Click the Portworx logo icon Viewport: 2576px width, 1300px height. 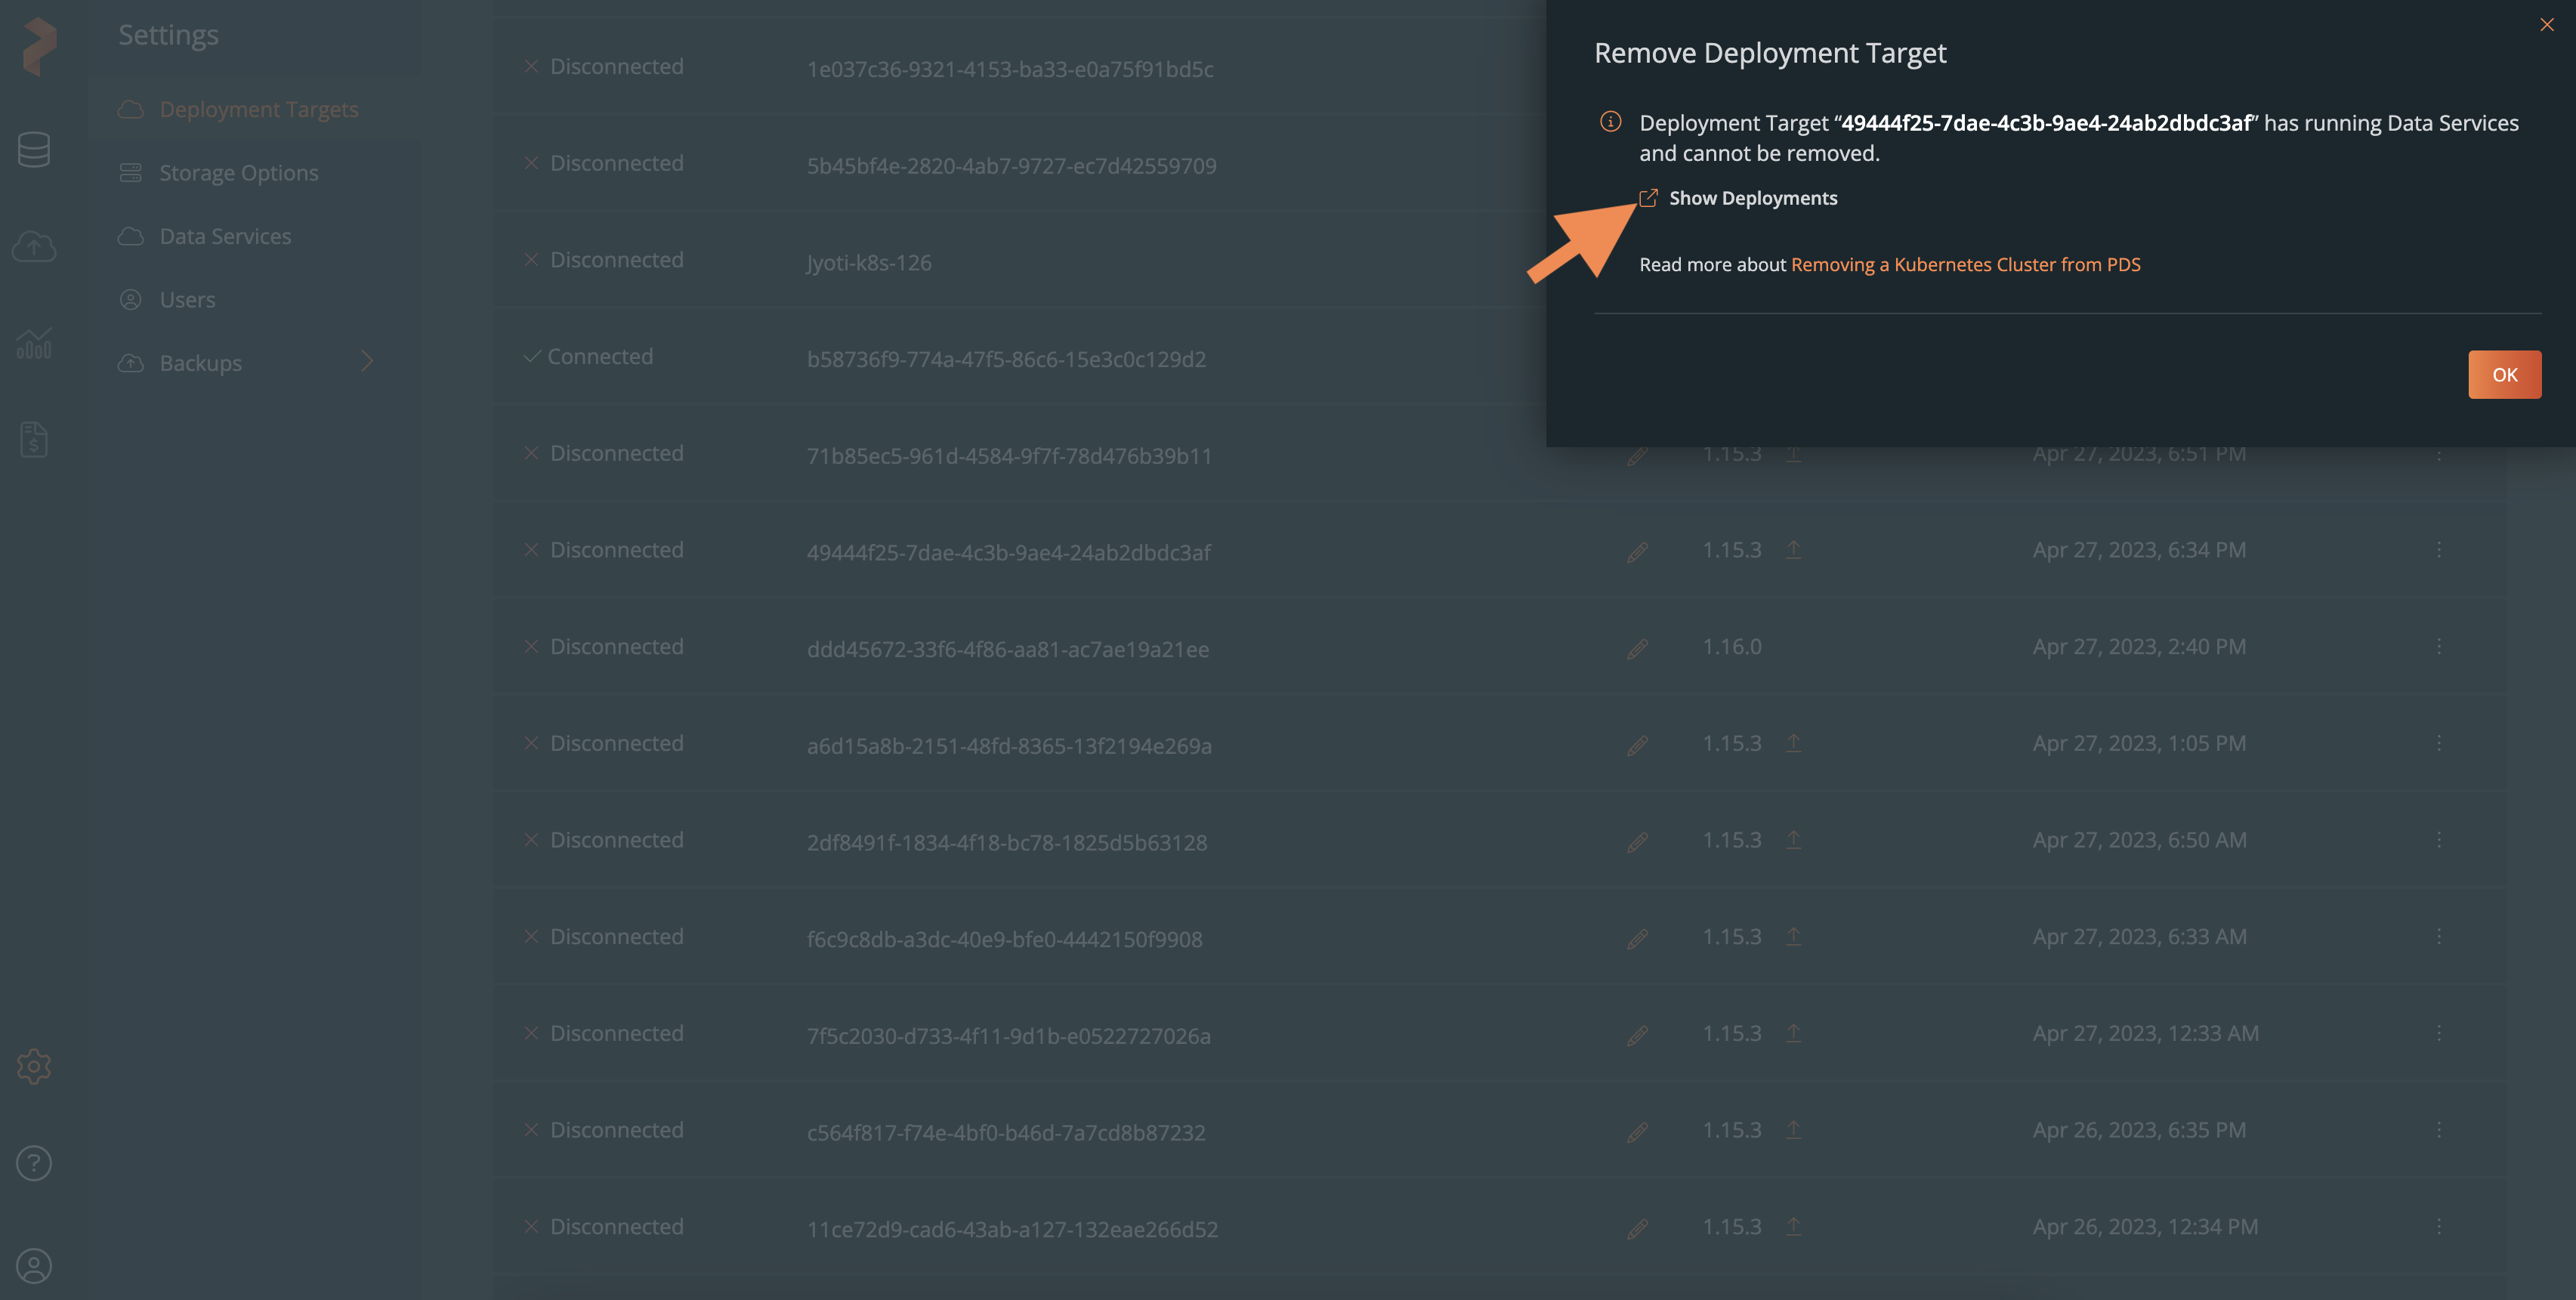point(39,46)
